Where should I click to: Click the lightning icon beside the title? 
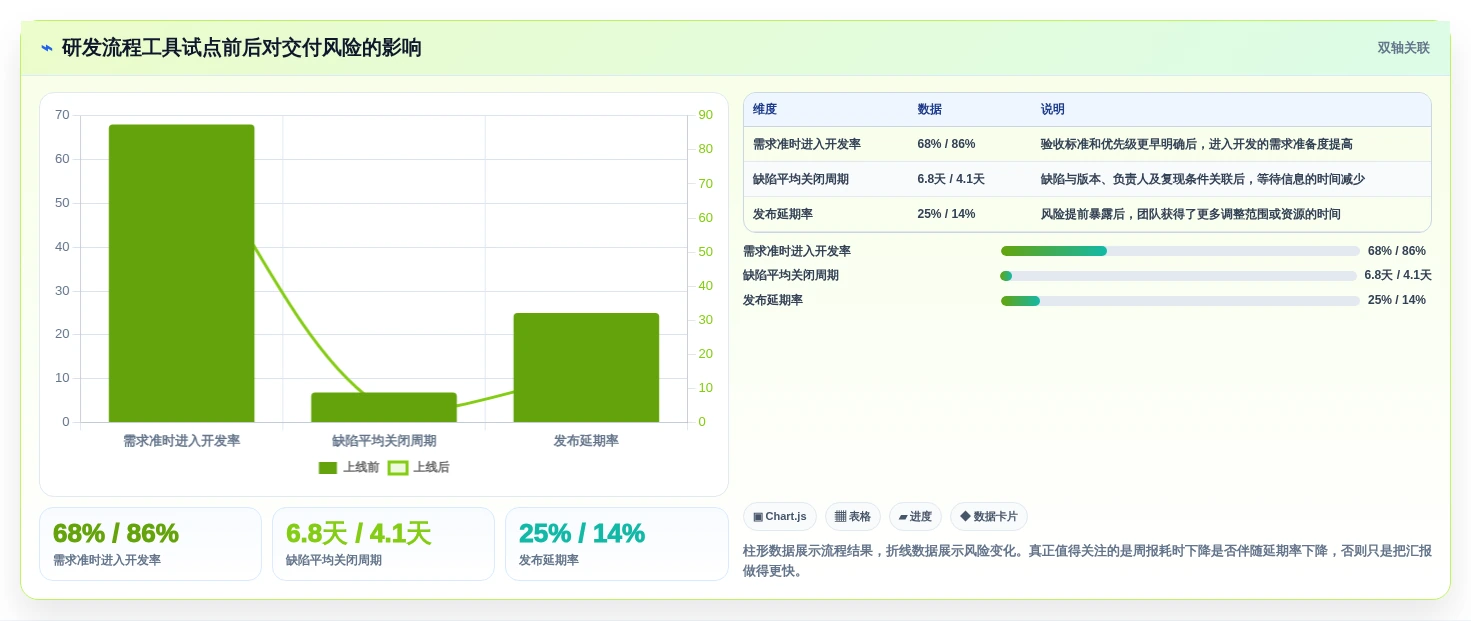(x=47, y=48)
